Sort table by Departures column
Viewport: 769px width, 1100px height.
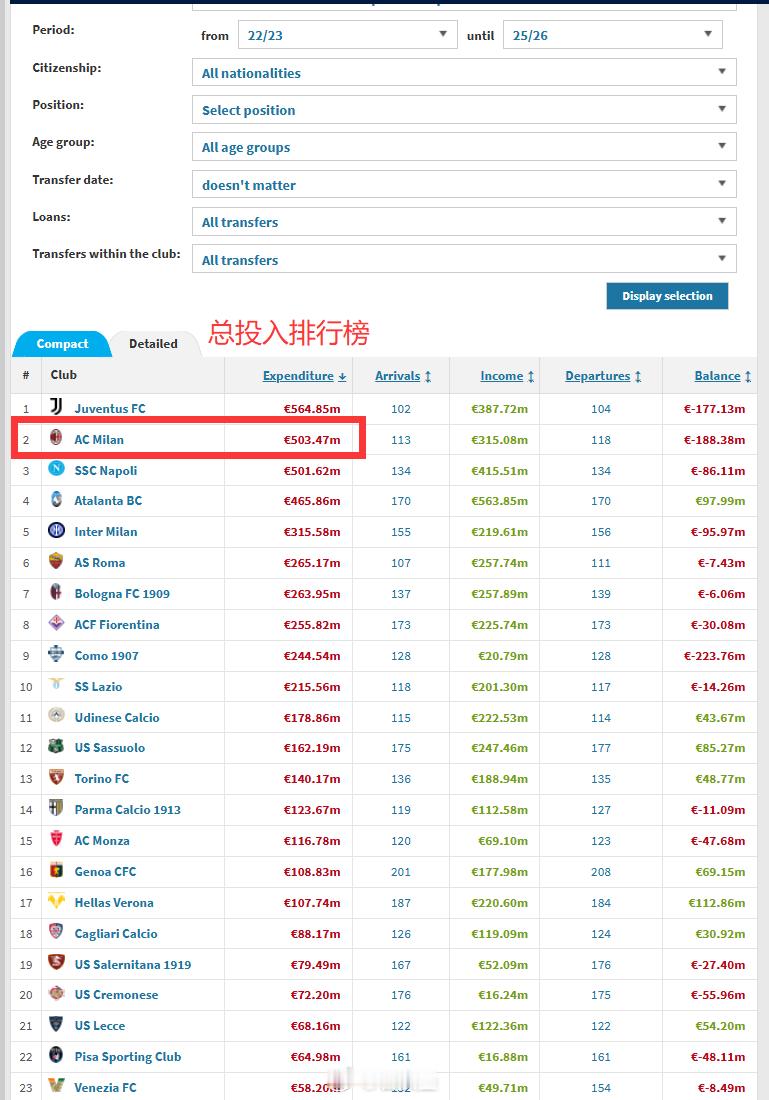pyautogui.click(x=603, y=376)
